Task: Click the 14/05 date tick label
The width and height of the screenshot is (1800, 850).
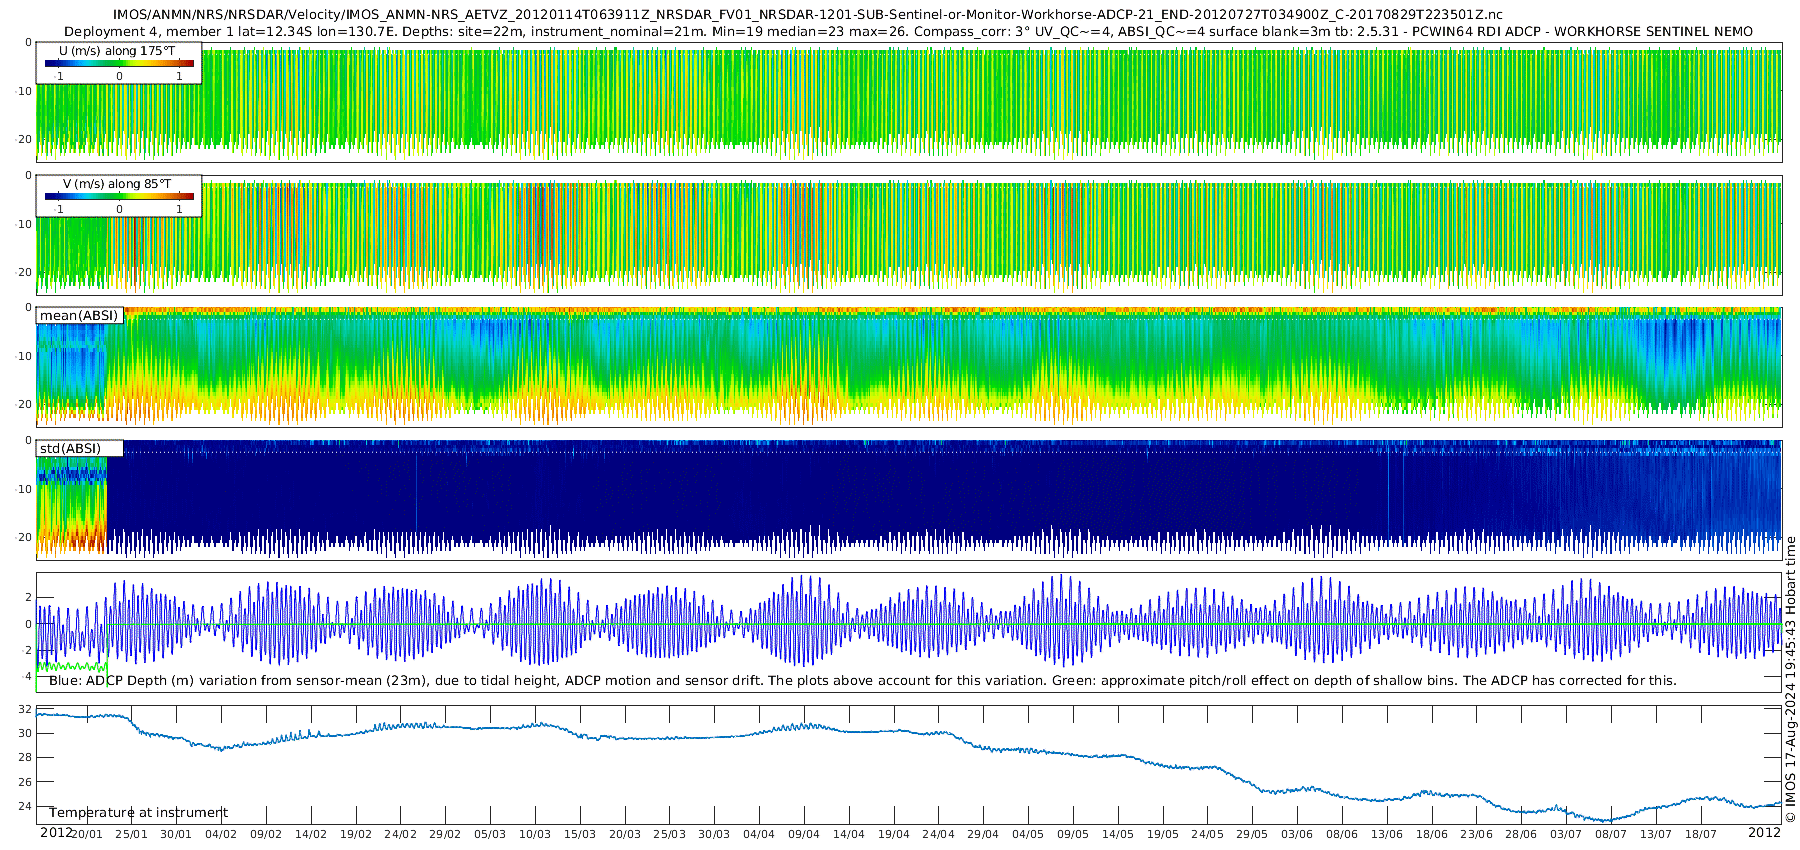Action: 1118,834
